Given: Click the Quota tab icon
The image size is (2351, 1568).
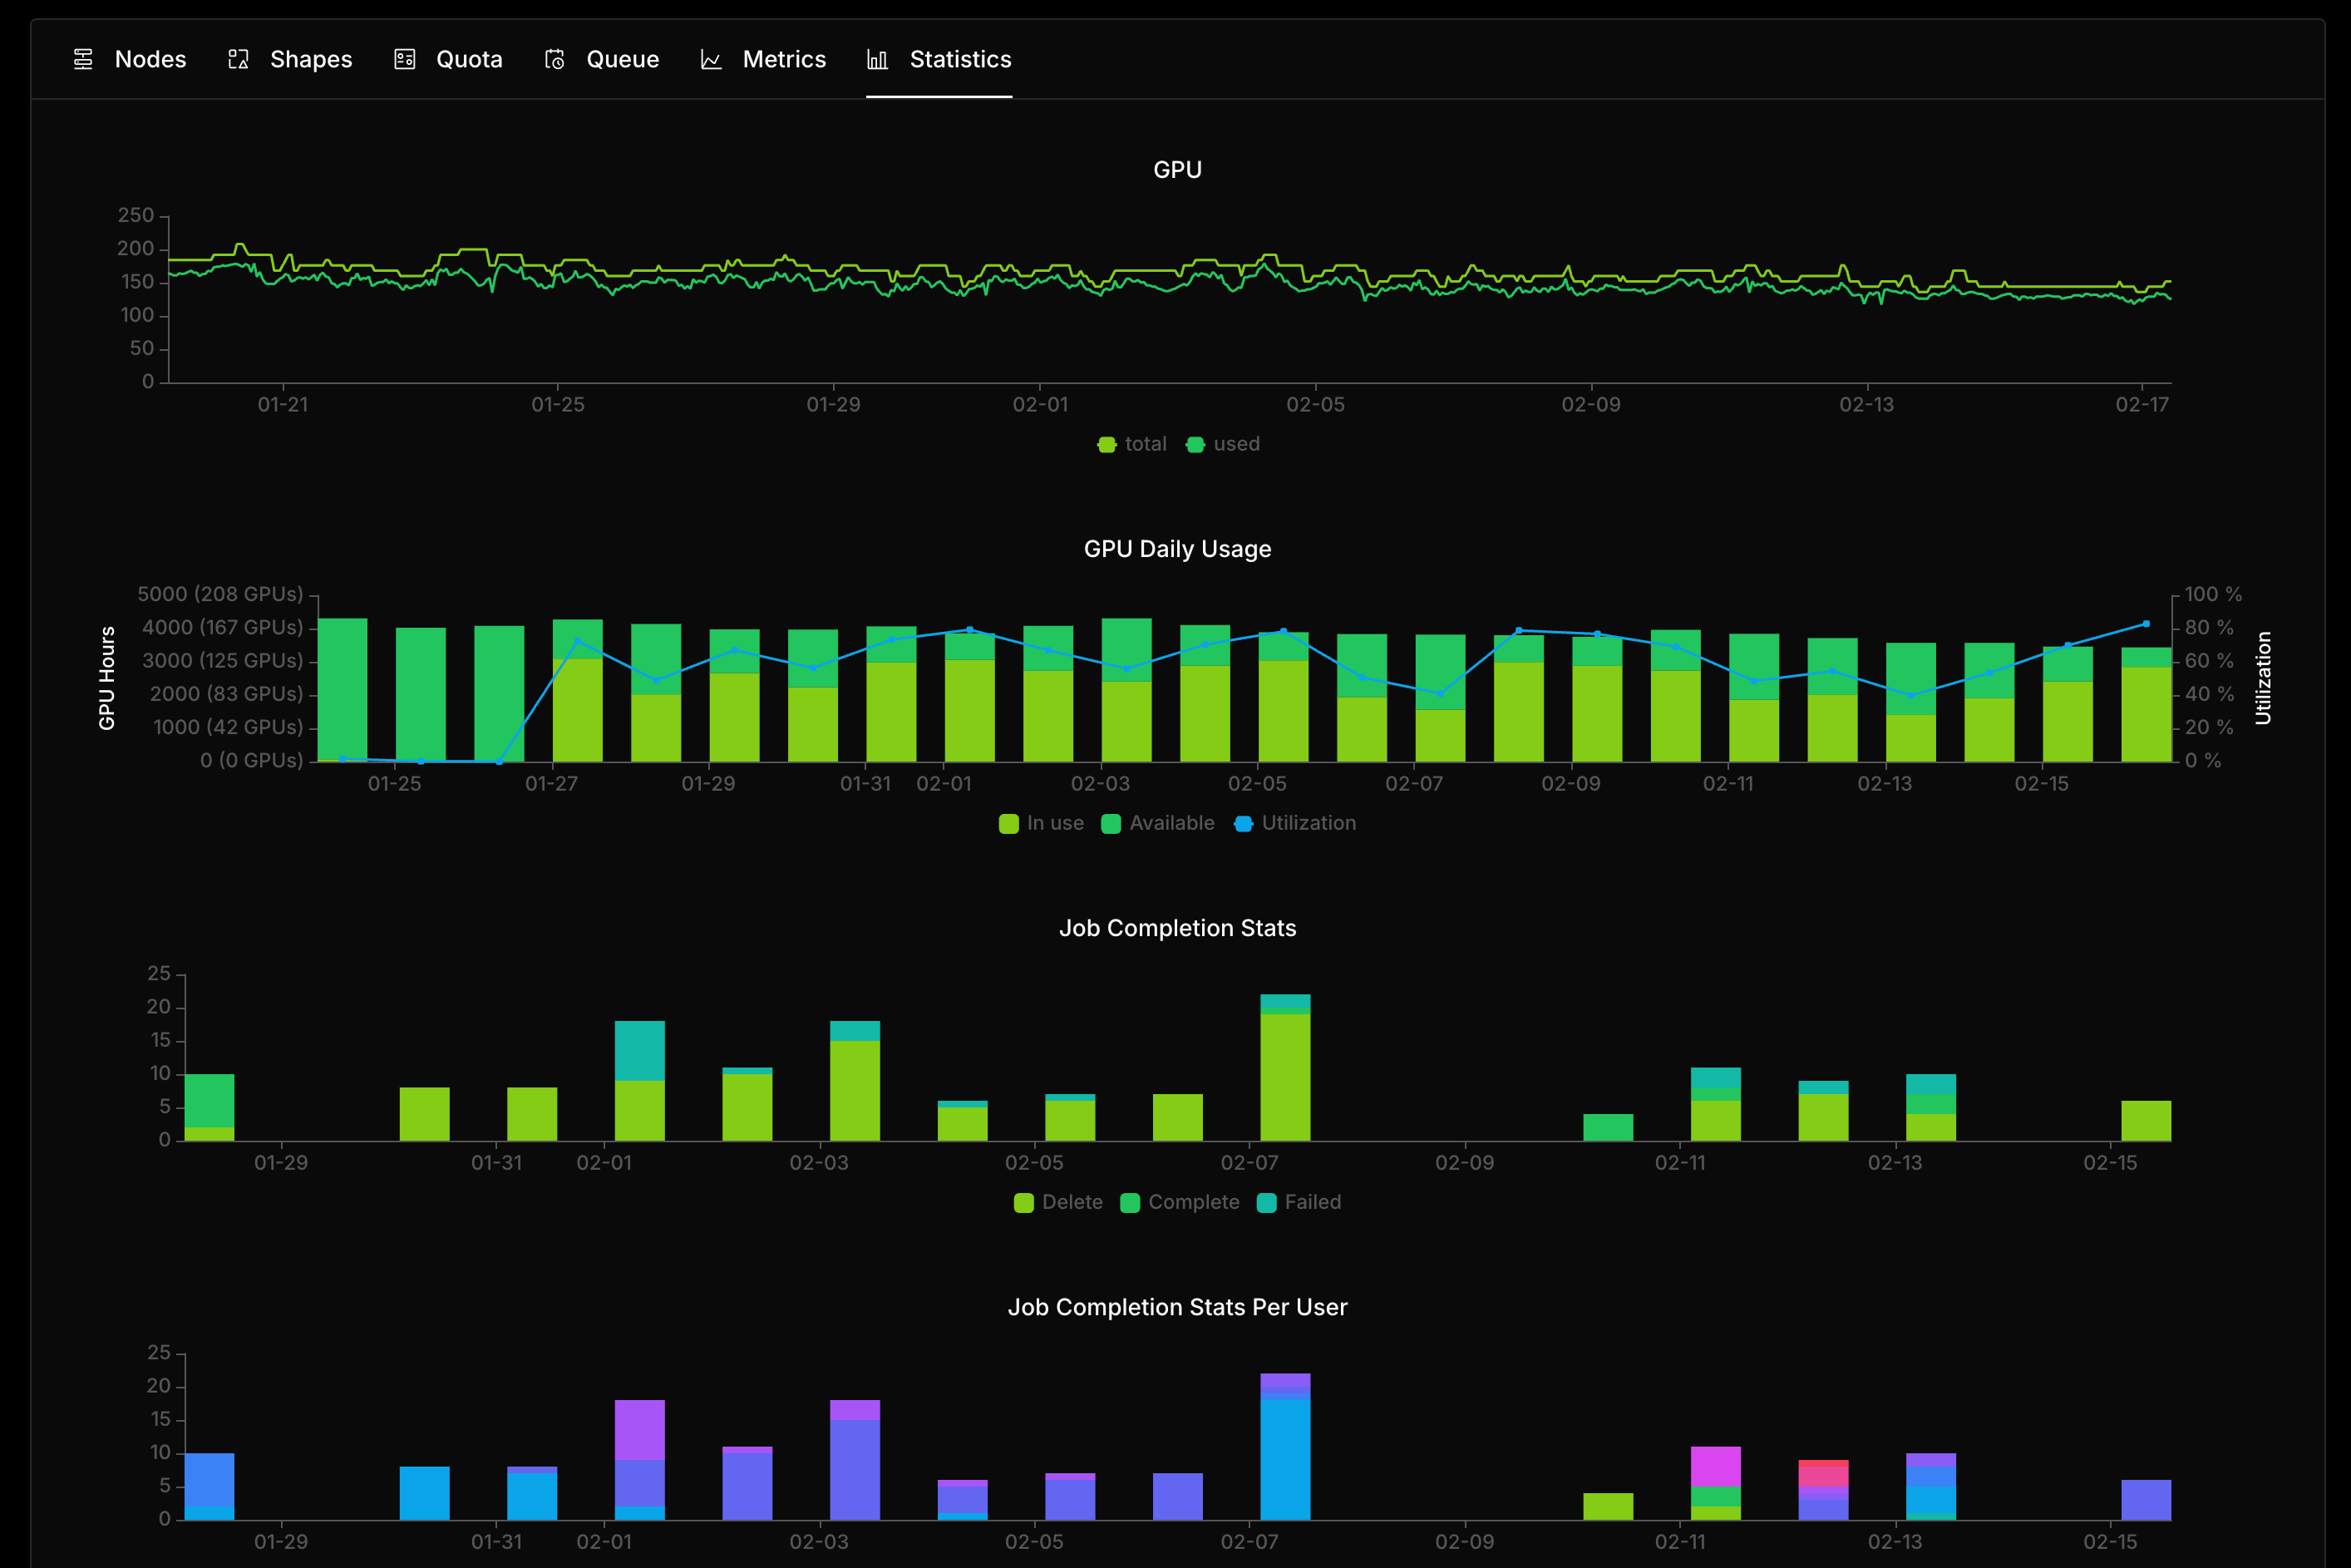Looking at the screenshot, I should 405,60.
